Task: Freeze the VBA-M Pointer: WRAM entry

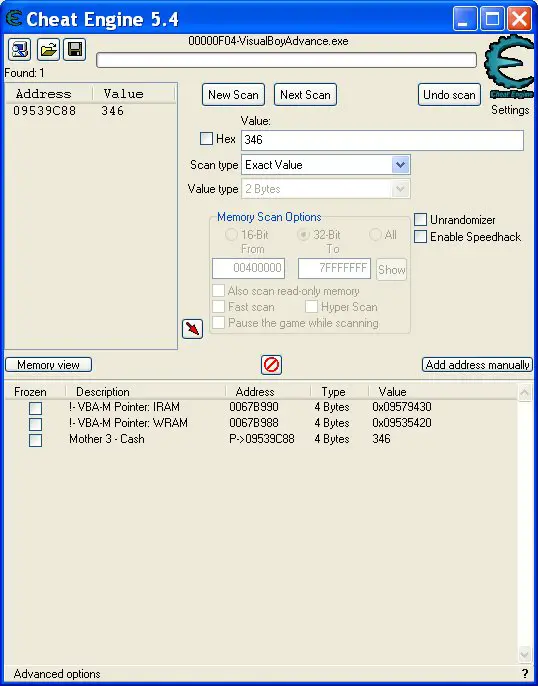Action: pyautogui.click(x=35, y=424)
